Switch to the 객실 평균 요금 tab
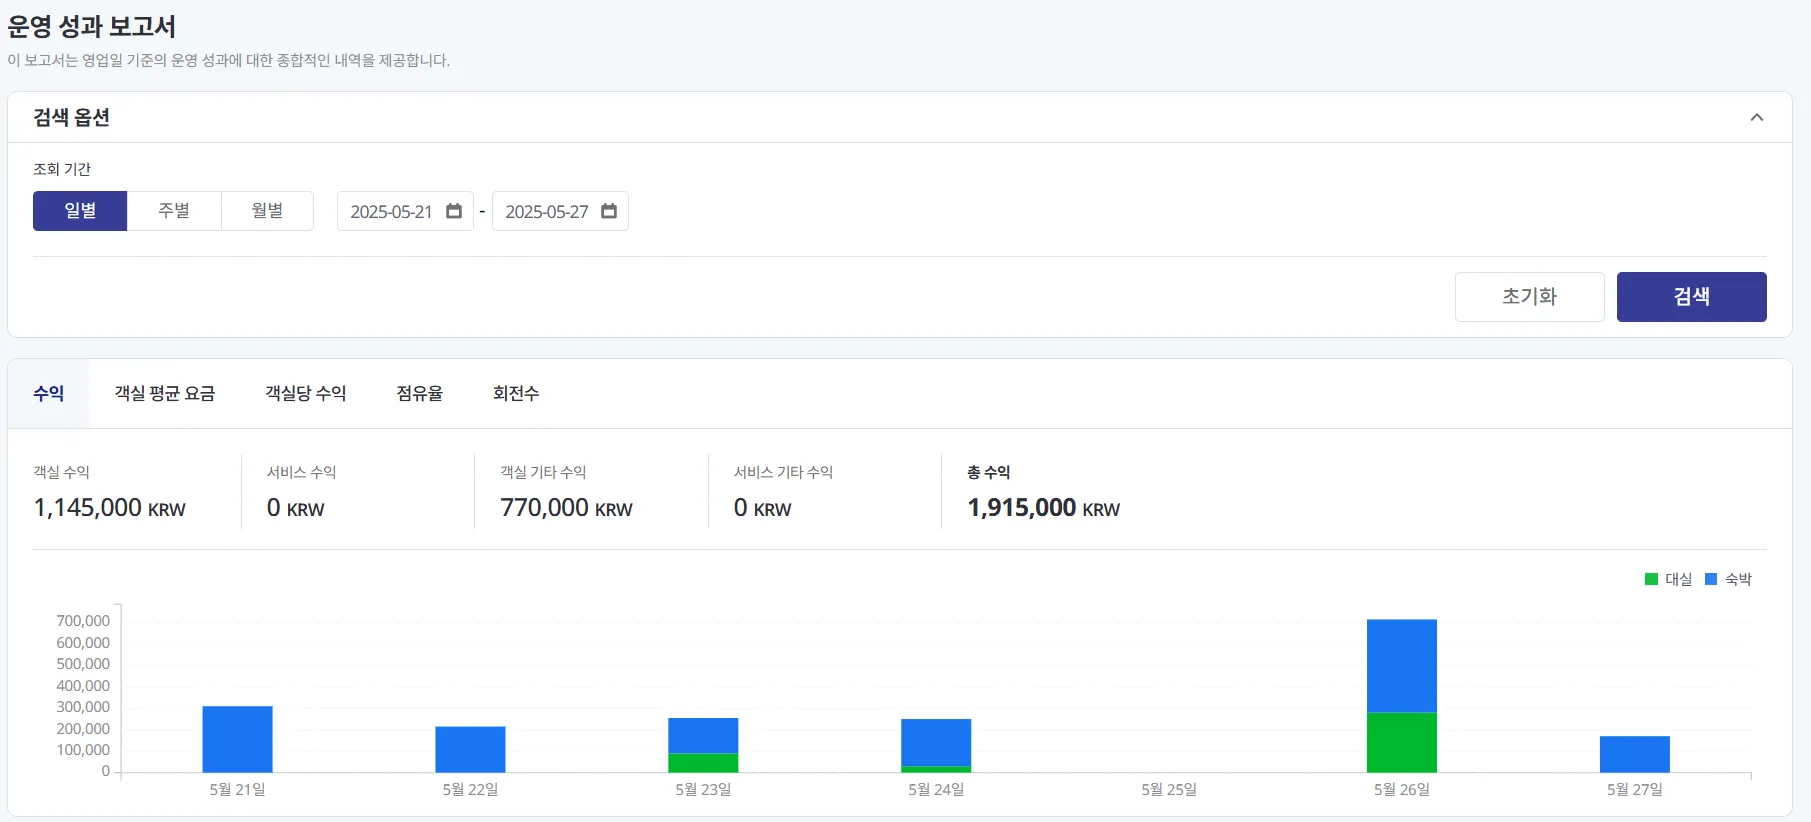 (x=165, y=394)
